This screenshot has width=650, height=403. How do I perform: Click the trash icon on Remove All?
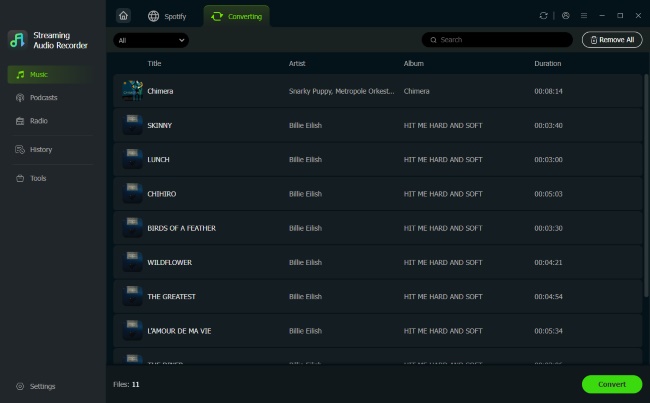coord(594,40)
